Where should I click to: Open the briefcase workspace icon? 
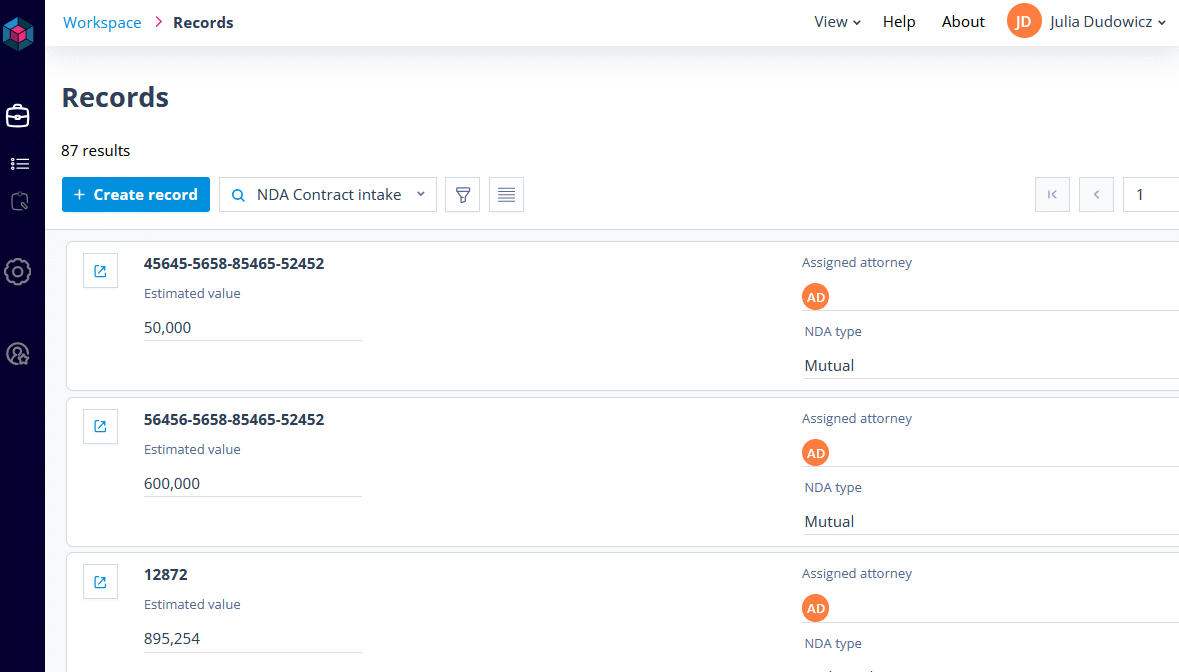coord(18,116)
